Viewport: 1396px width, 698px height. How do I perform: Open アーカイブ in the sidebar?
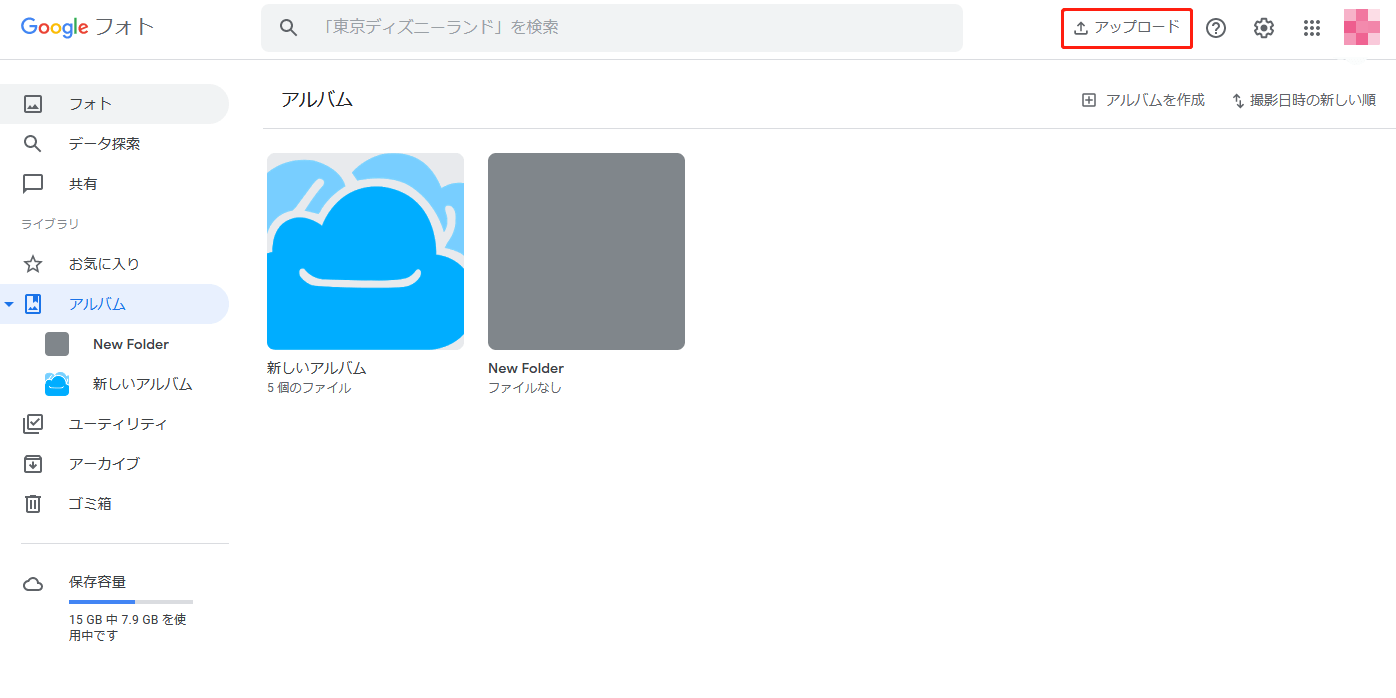(114, 464)
